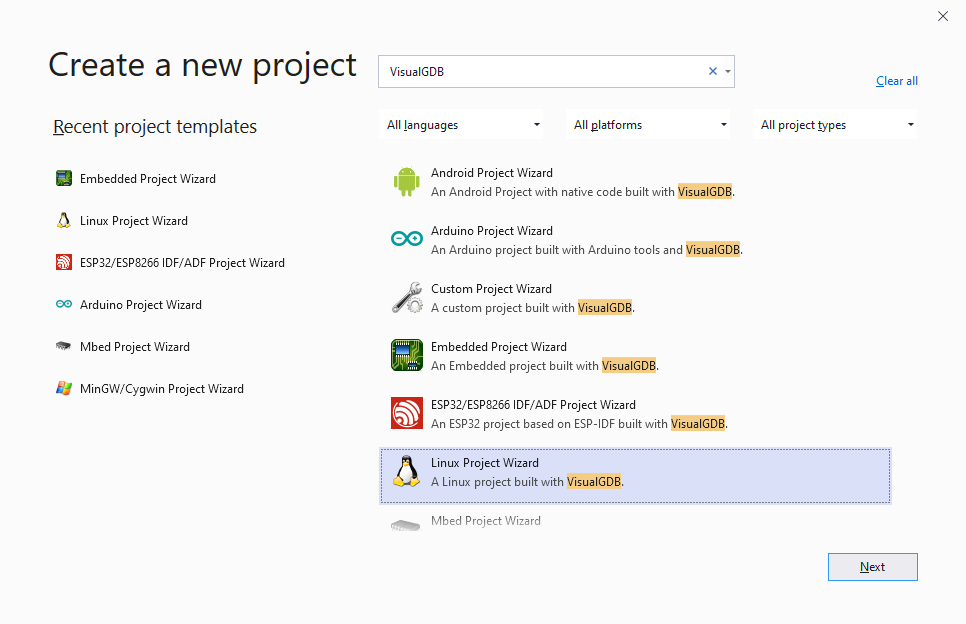Close the Create a new project dialog
Image resolution: width=966 pixels, height=624 pixels.
(942, 16)
